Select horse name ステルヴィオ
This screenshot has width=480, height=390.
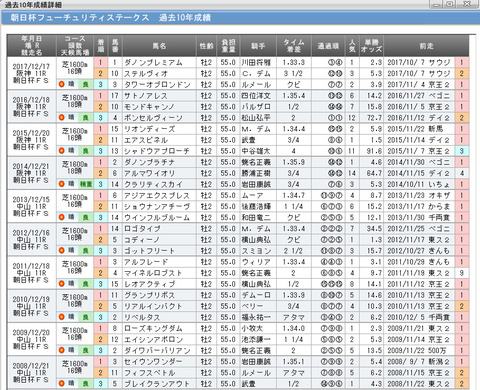[146, 73]
